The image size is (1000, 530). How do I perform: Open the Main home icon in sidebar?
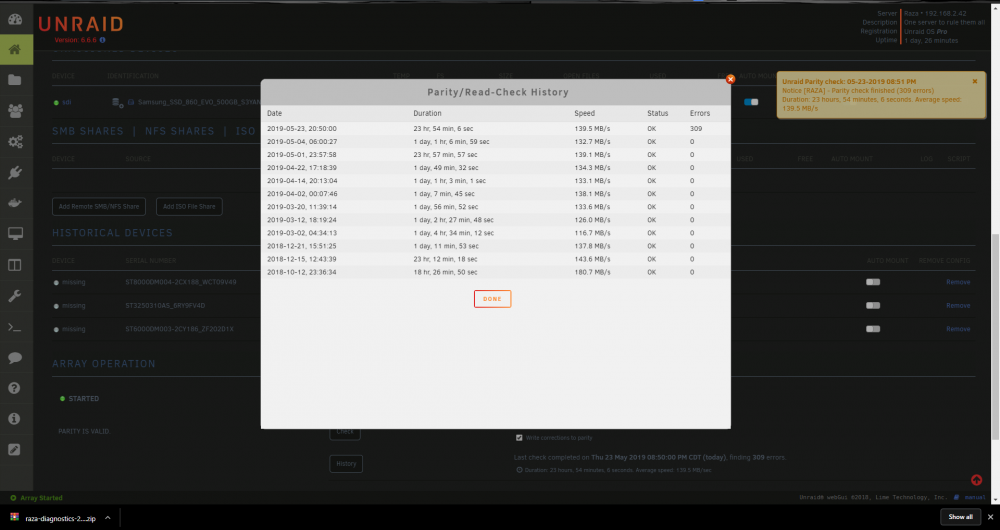[x=15, y=50]
